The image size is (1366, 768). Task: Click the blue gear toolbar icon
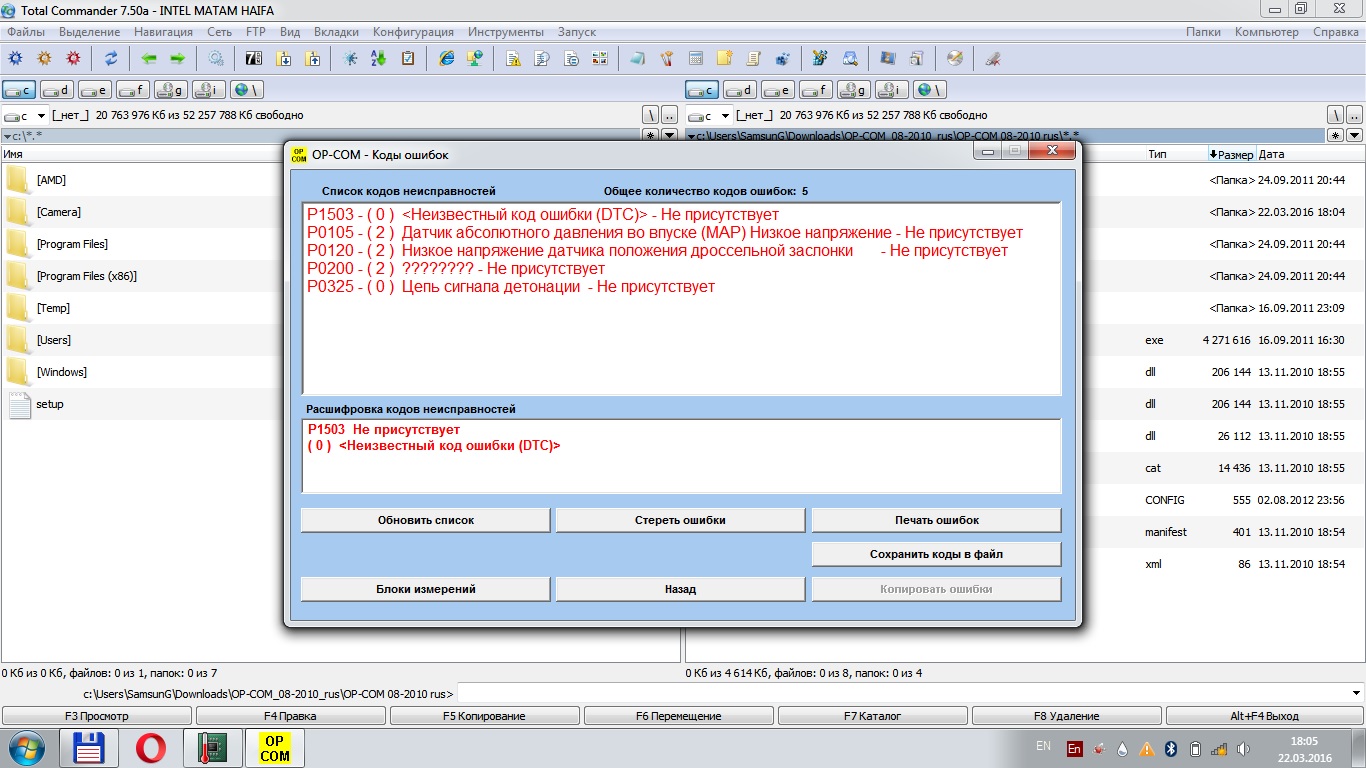tap(15, 58)
